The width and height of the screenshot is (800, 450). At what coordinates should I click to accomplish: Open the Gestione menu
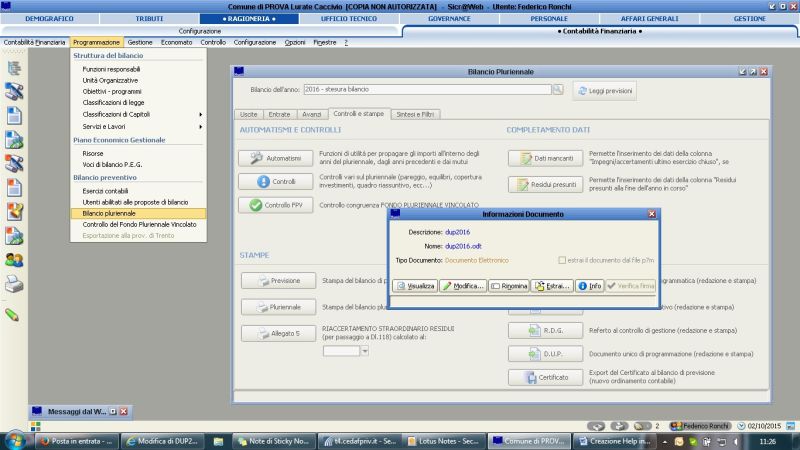point(140,42)
